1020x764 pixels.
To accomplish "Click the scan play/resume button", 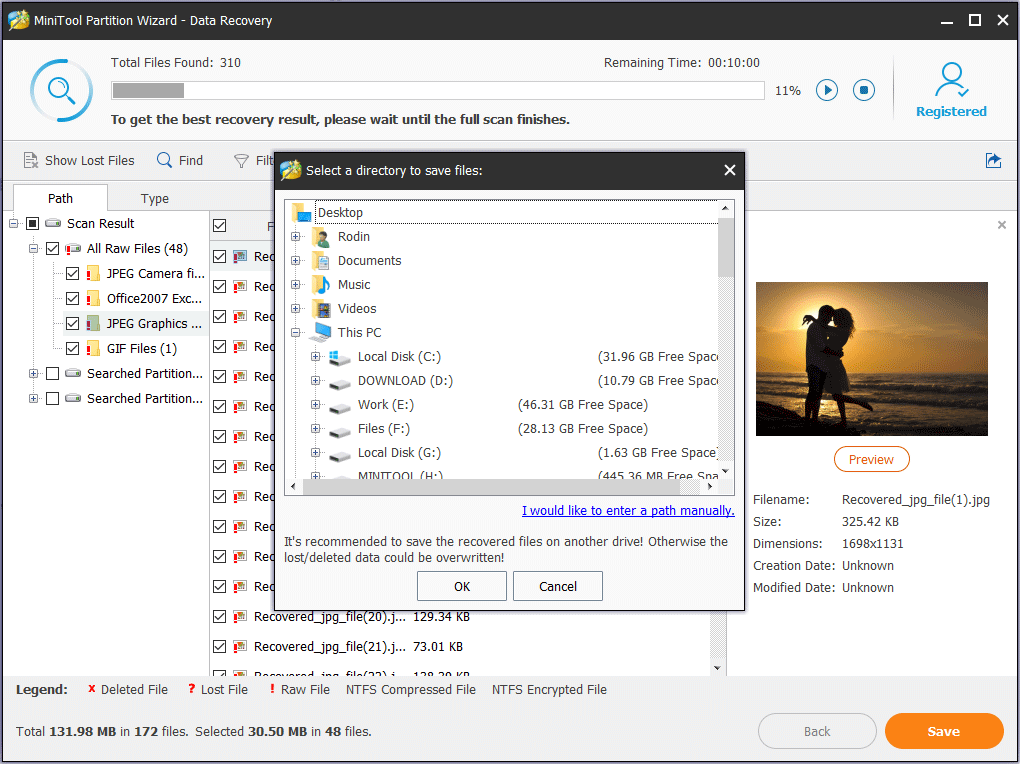I will pyautogui.click(x=827, y=90).
